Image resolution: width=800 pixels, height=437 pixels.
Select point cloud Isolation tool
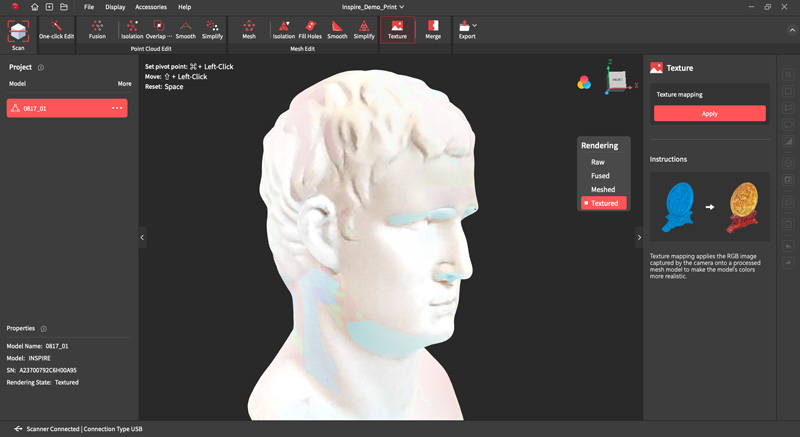point(132,30)
